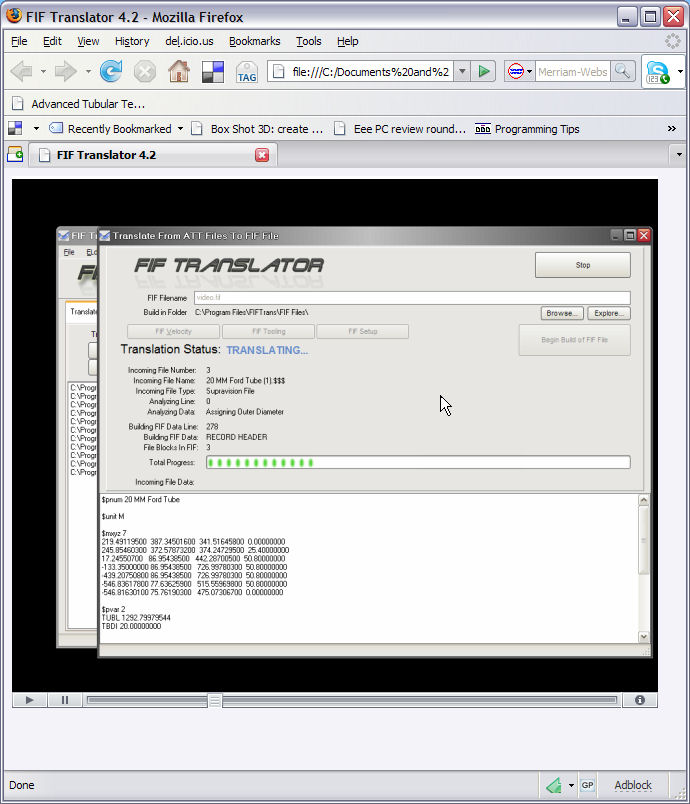Image resolution: width=690 pixels, height=804 pixels.
Task: Click the Skype toolbar icon
Action: 657,72
